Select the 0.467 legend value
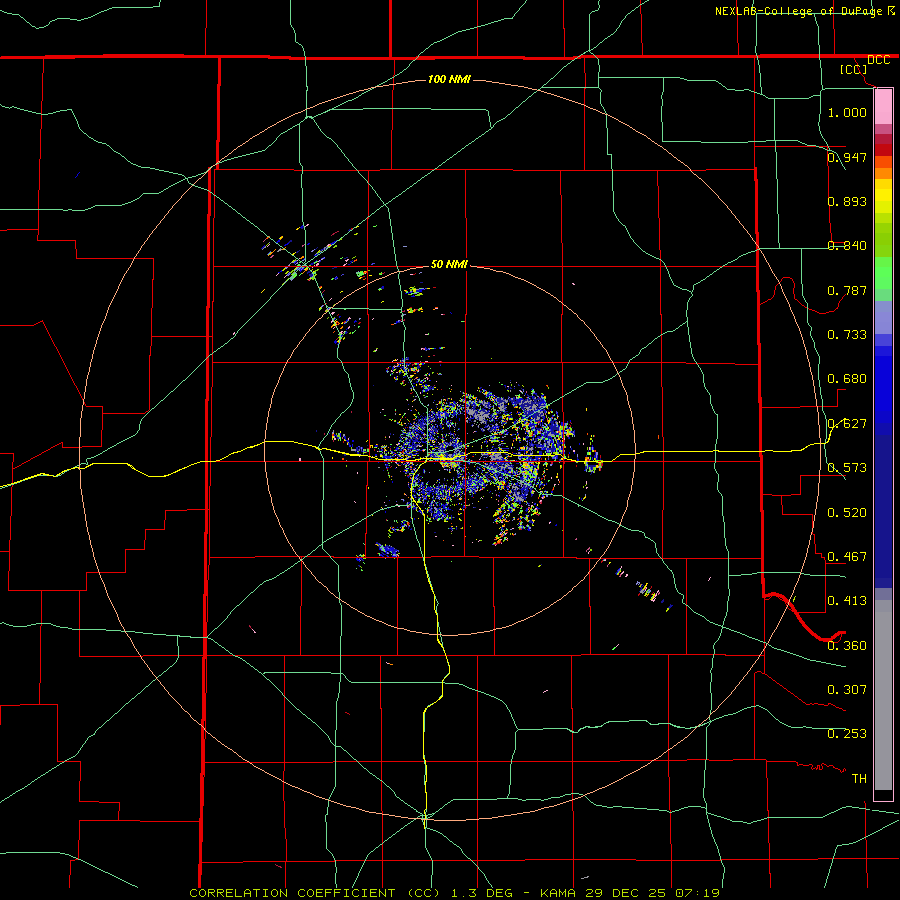The height and width of the screenshot is (900, 900). click(x=847, y=556)
